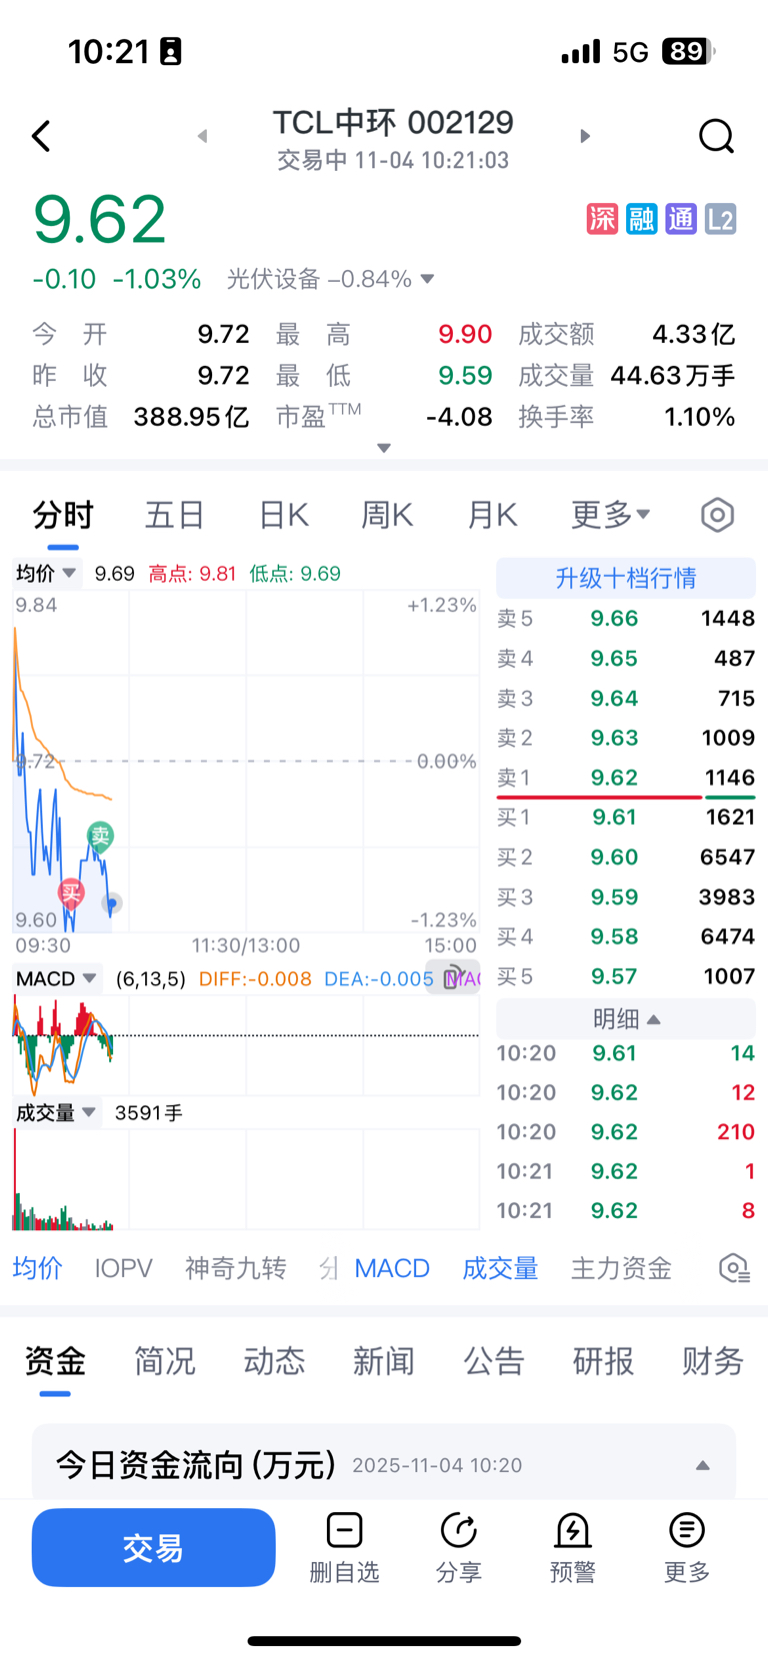Tap the green 卖 marker on chart

(100, 836)
